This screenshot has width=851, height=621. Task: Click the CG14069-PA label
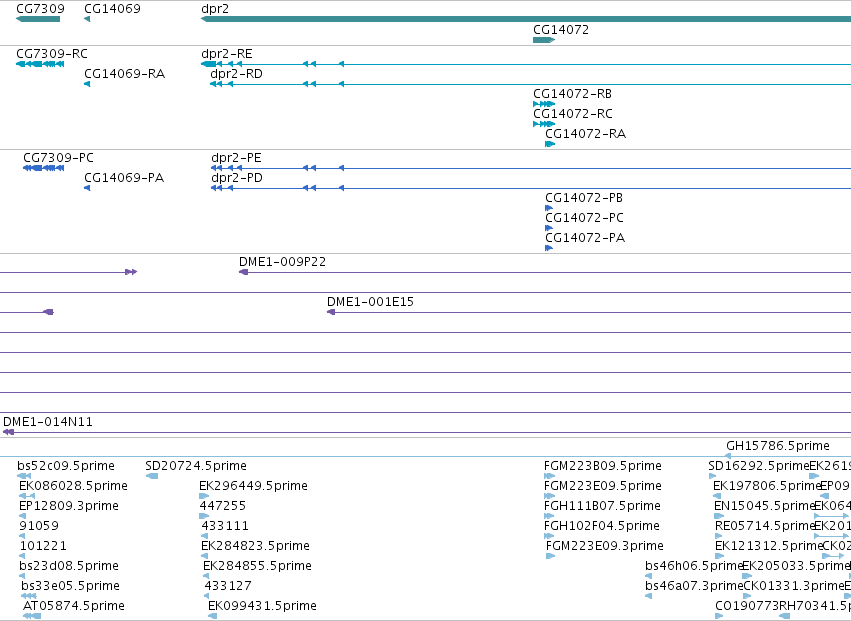(124, 178)
